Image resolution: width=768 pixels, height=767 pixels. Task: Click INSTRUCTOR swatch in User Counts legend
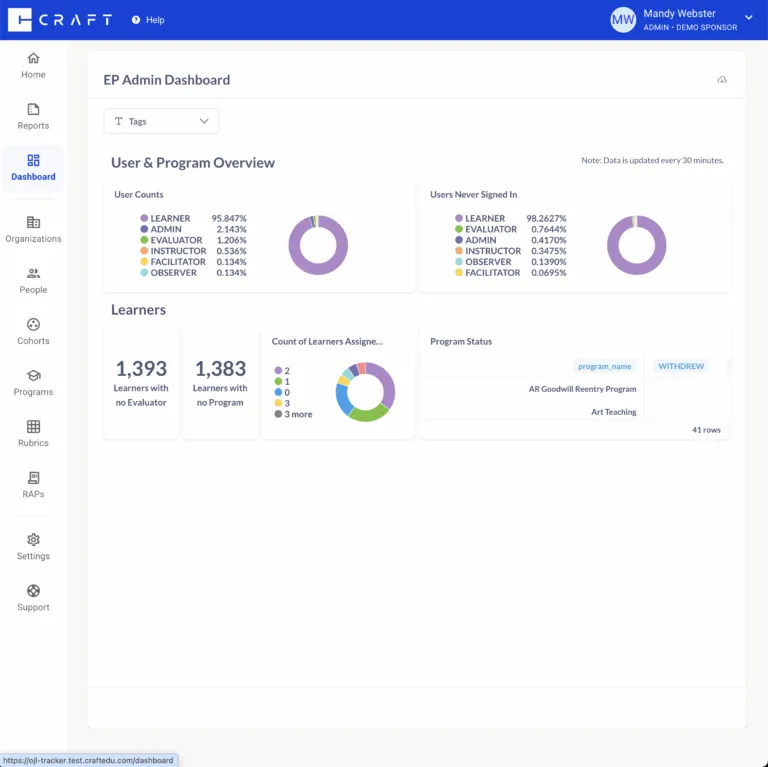144,251
